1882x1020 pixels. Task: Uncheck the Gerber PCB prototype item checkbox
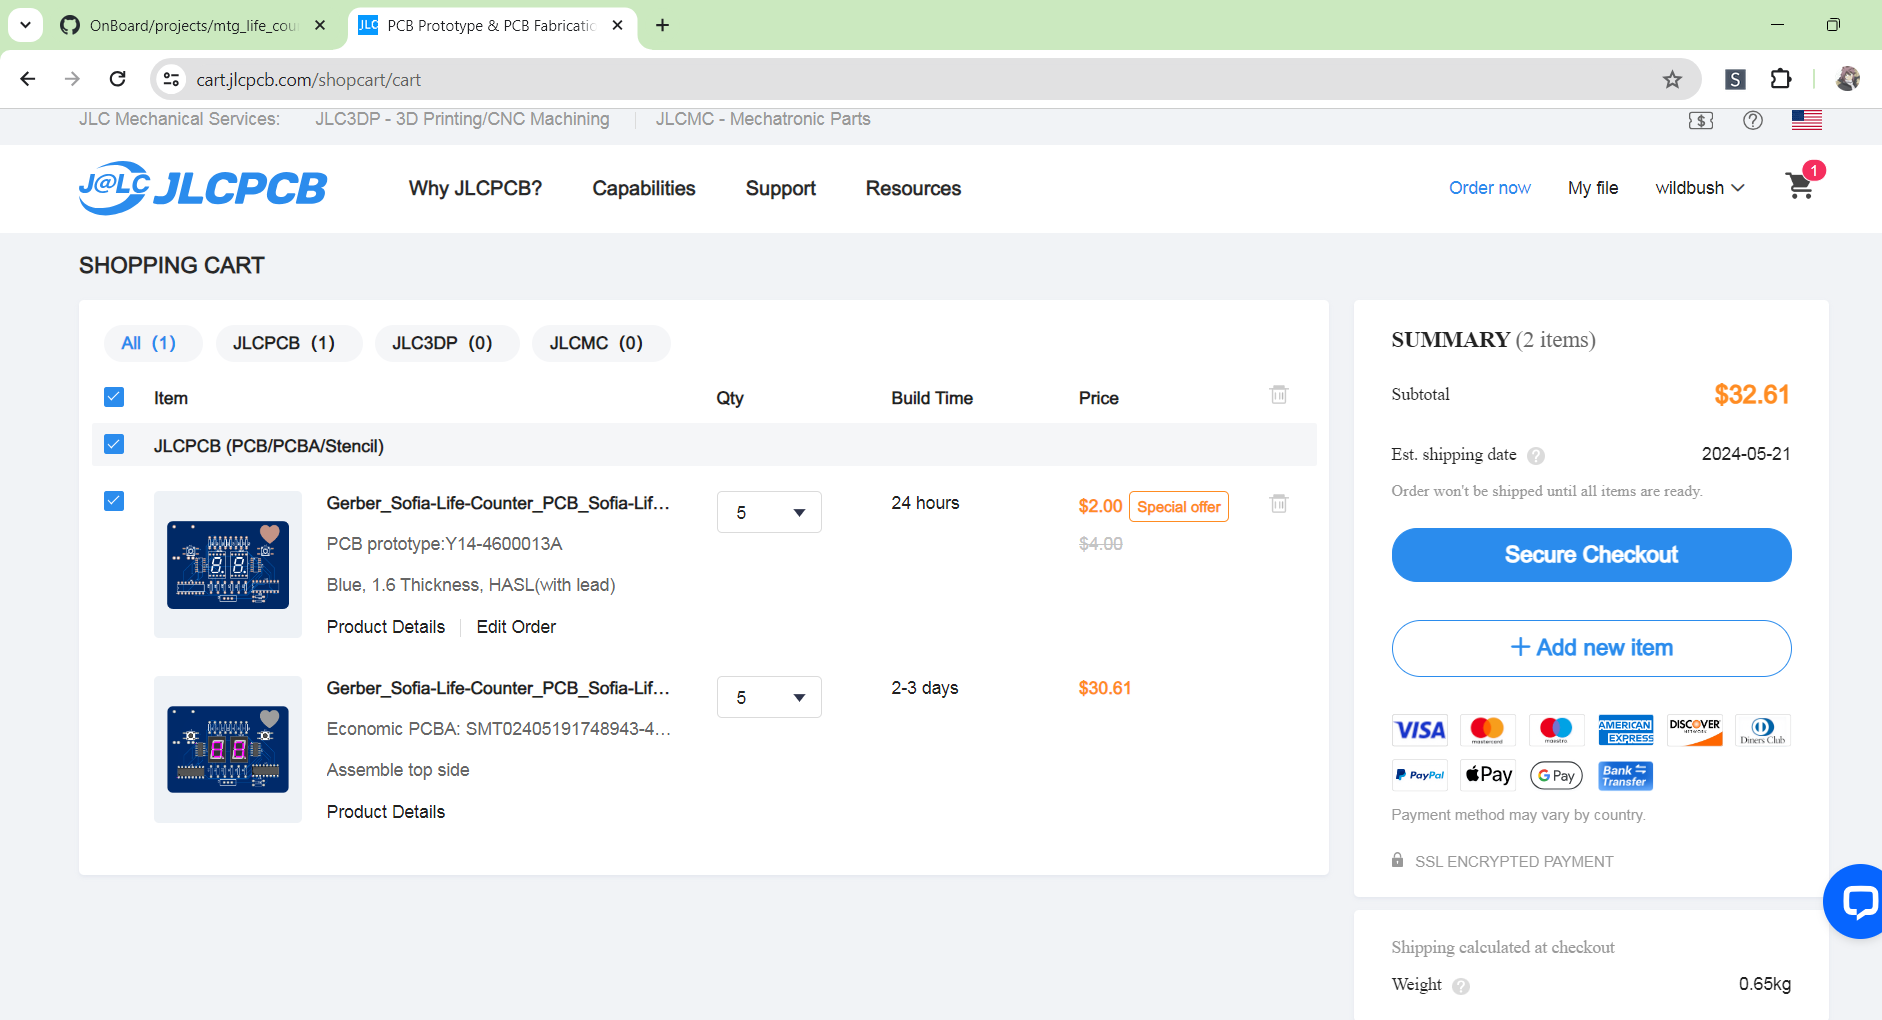114,501
